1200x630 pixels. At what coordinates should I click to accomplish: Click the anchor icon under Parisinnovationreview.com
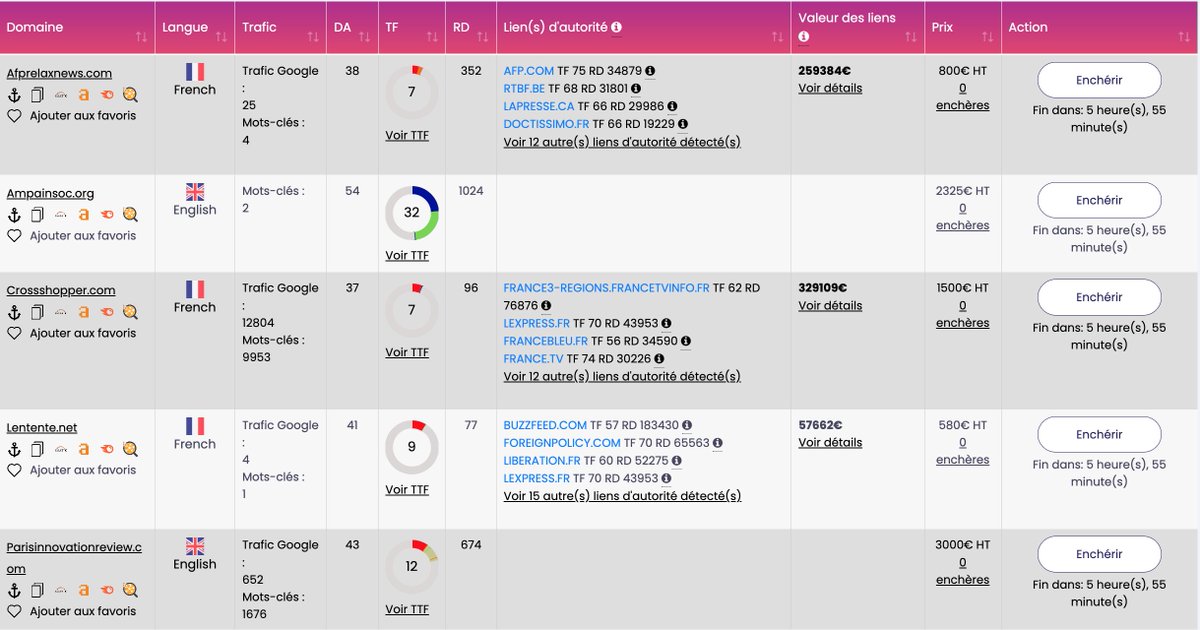coord(14,591)
